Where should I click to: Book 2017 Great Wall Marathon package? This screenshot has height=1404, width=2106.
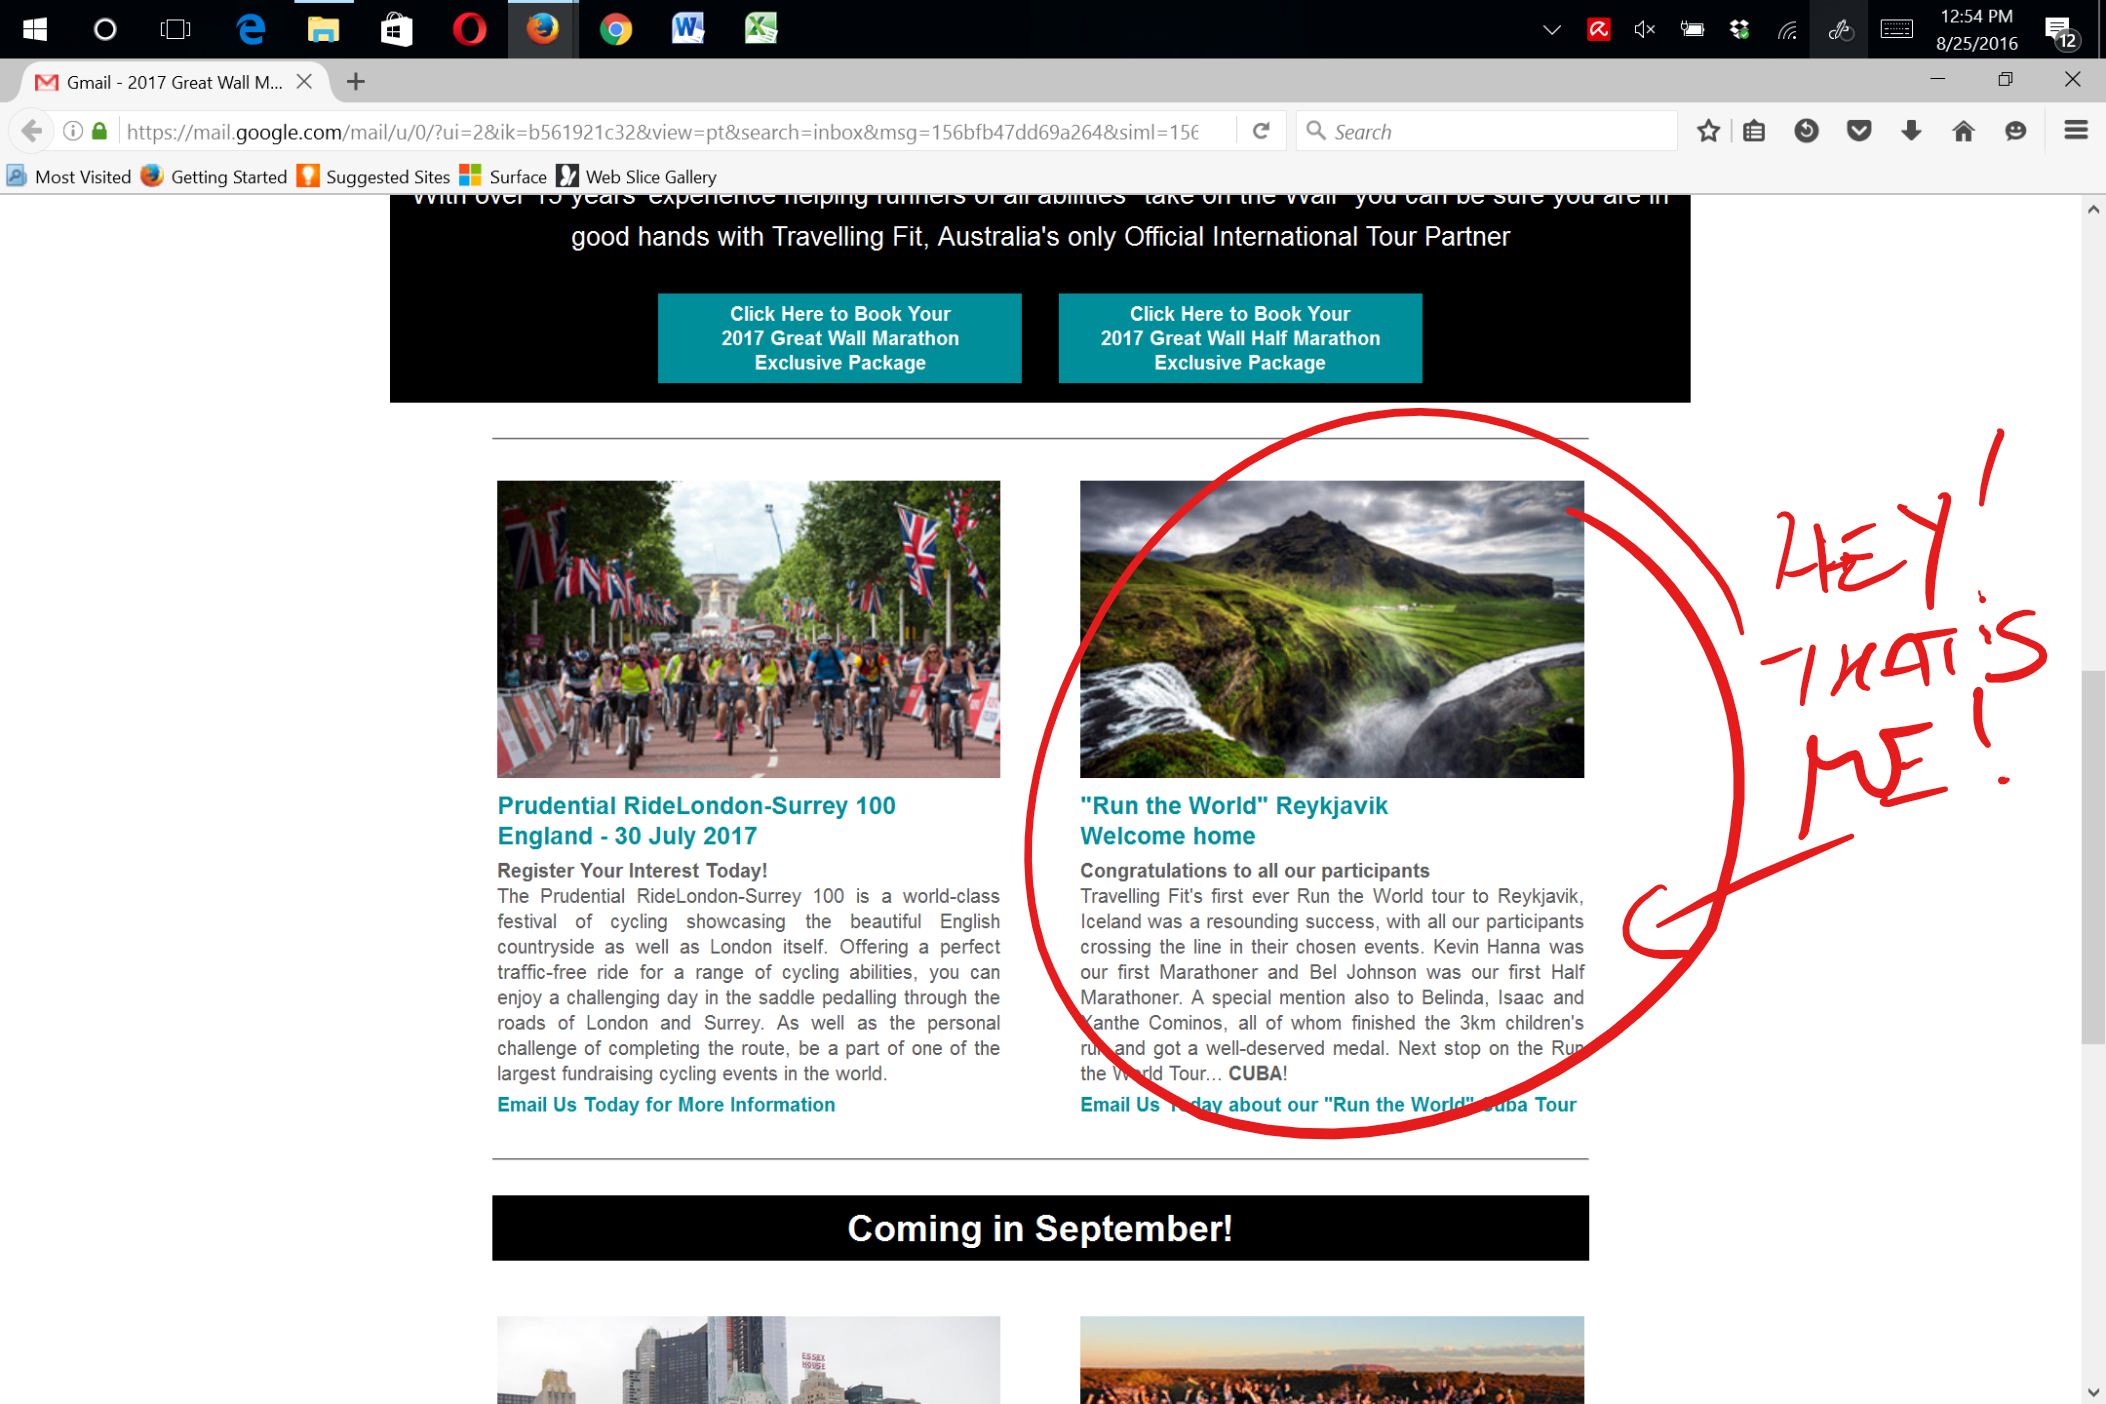click(840, 338)
